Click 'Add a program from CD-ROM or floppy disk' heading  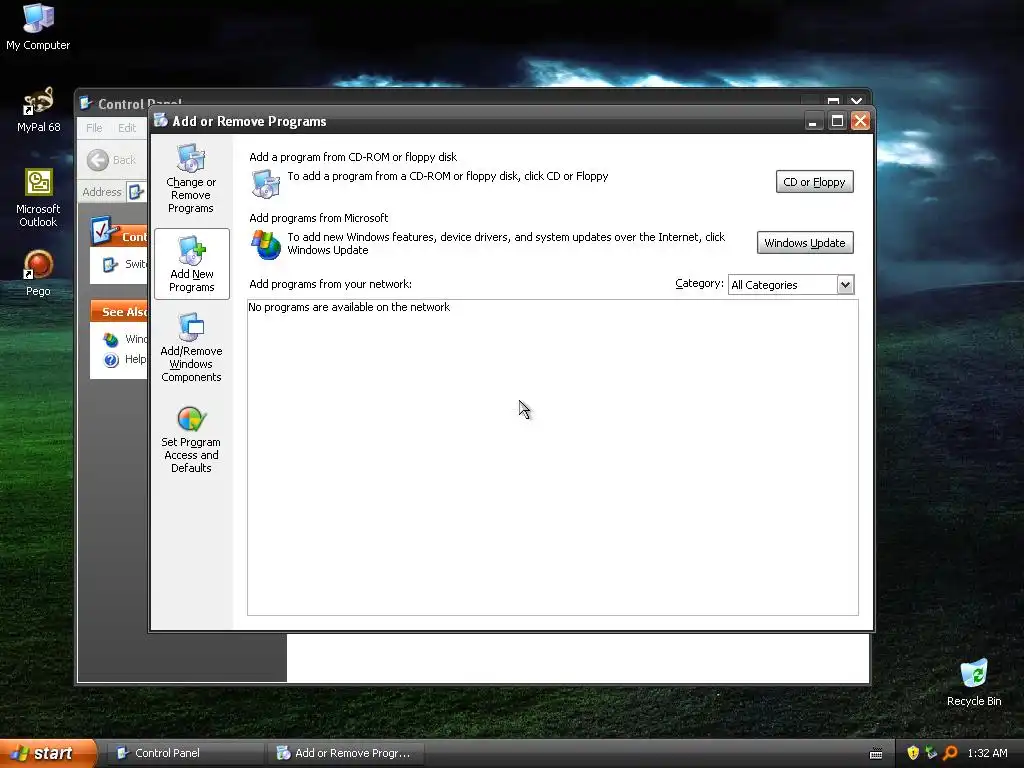pyautogui.click(x=353, y=157)
